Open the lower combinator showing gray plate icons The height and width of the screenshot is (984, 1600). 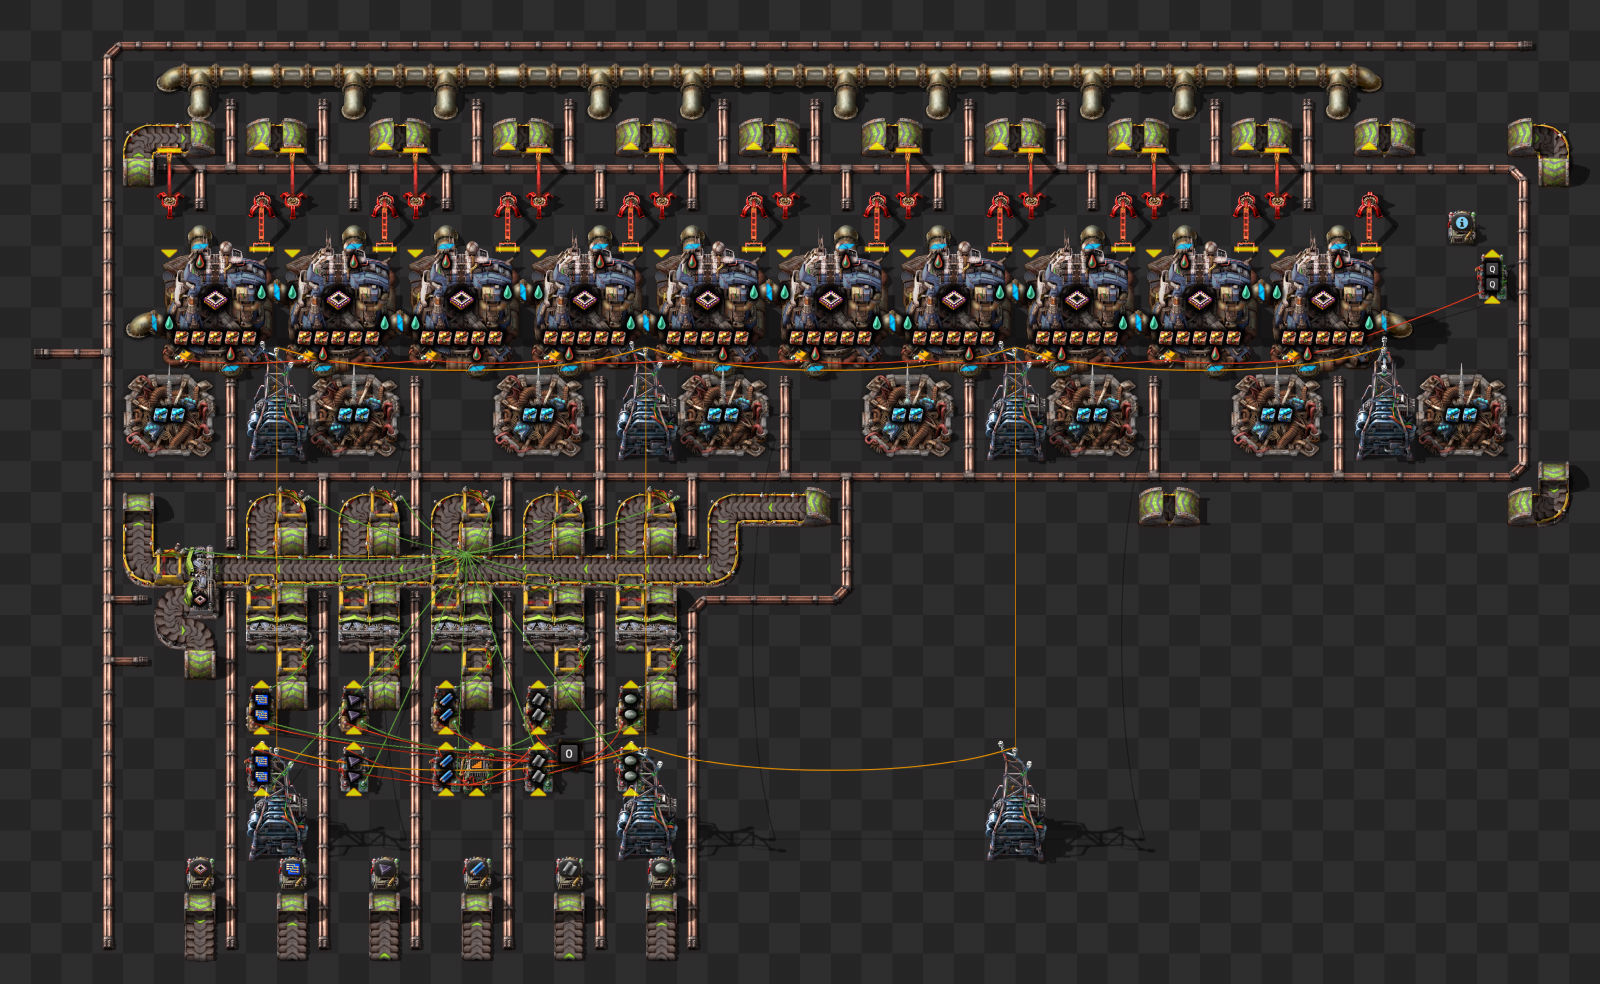tap(538, 769)
